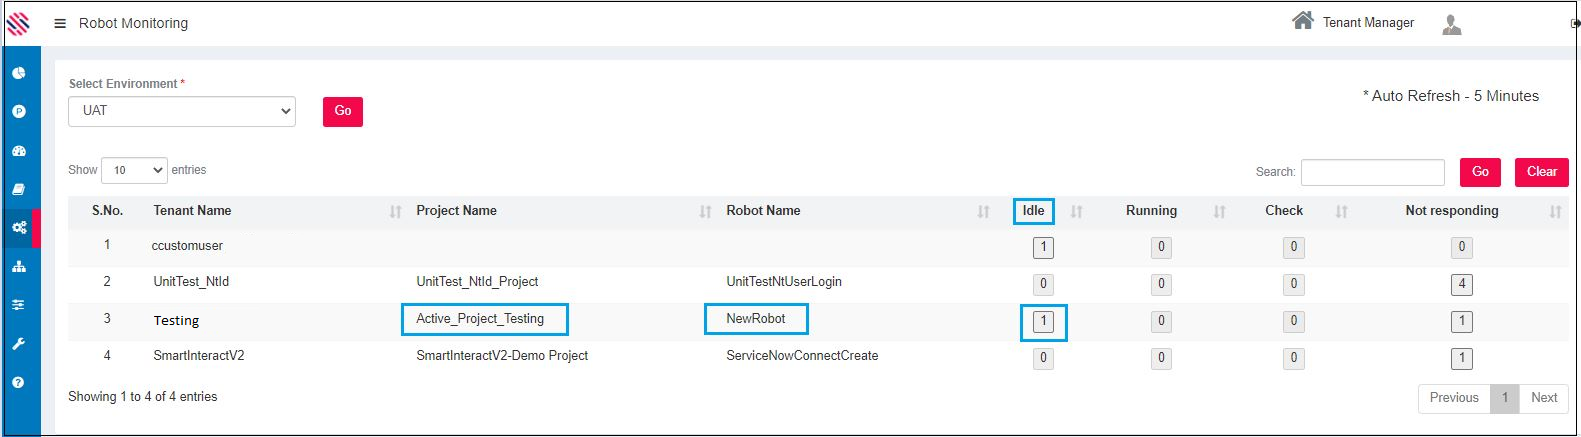This screenshot has height=437, width=1581.
Task: Sort table by Tenant Name column
Action: click(192, 211)
